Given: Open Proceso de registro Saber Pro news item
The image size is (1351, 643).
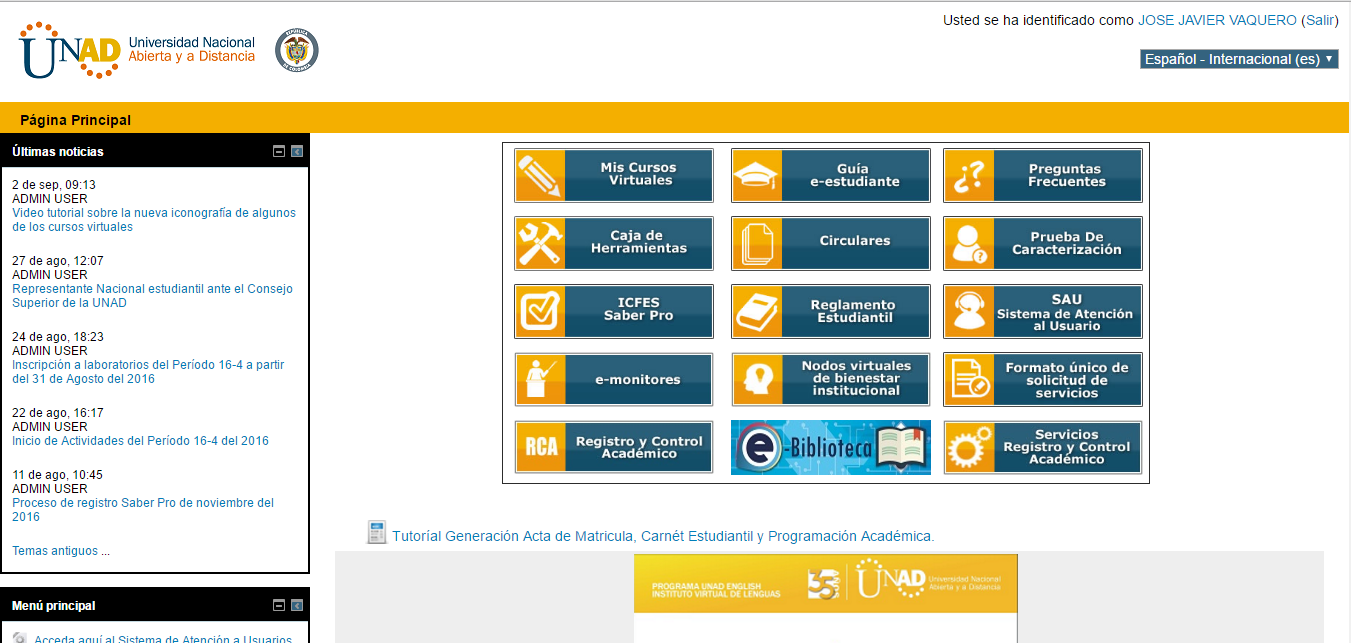Looking at the screenshot, I should tap(143, 510).
